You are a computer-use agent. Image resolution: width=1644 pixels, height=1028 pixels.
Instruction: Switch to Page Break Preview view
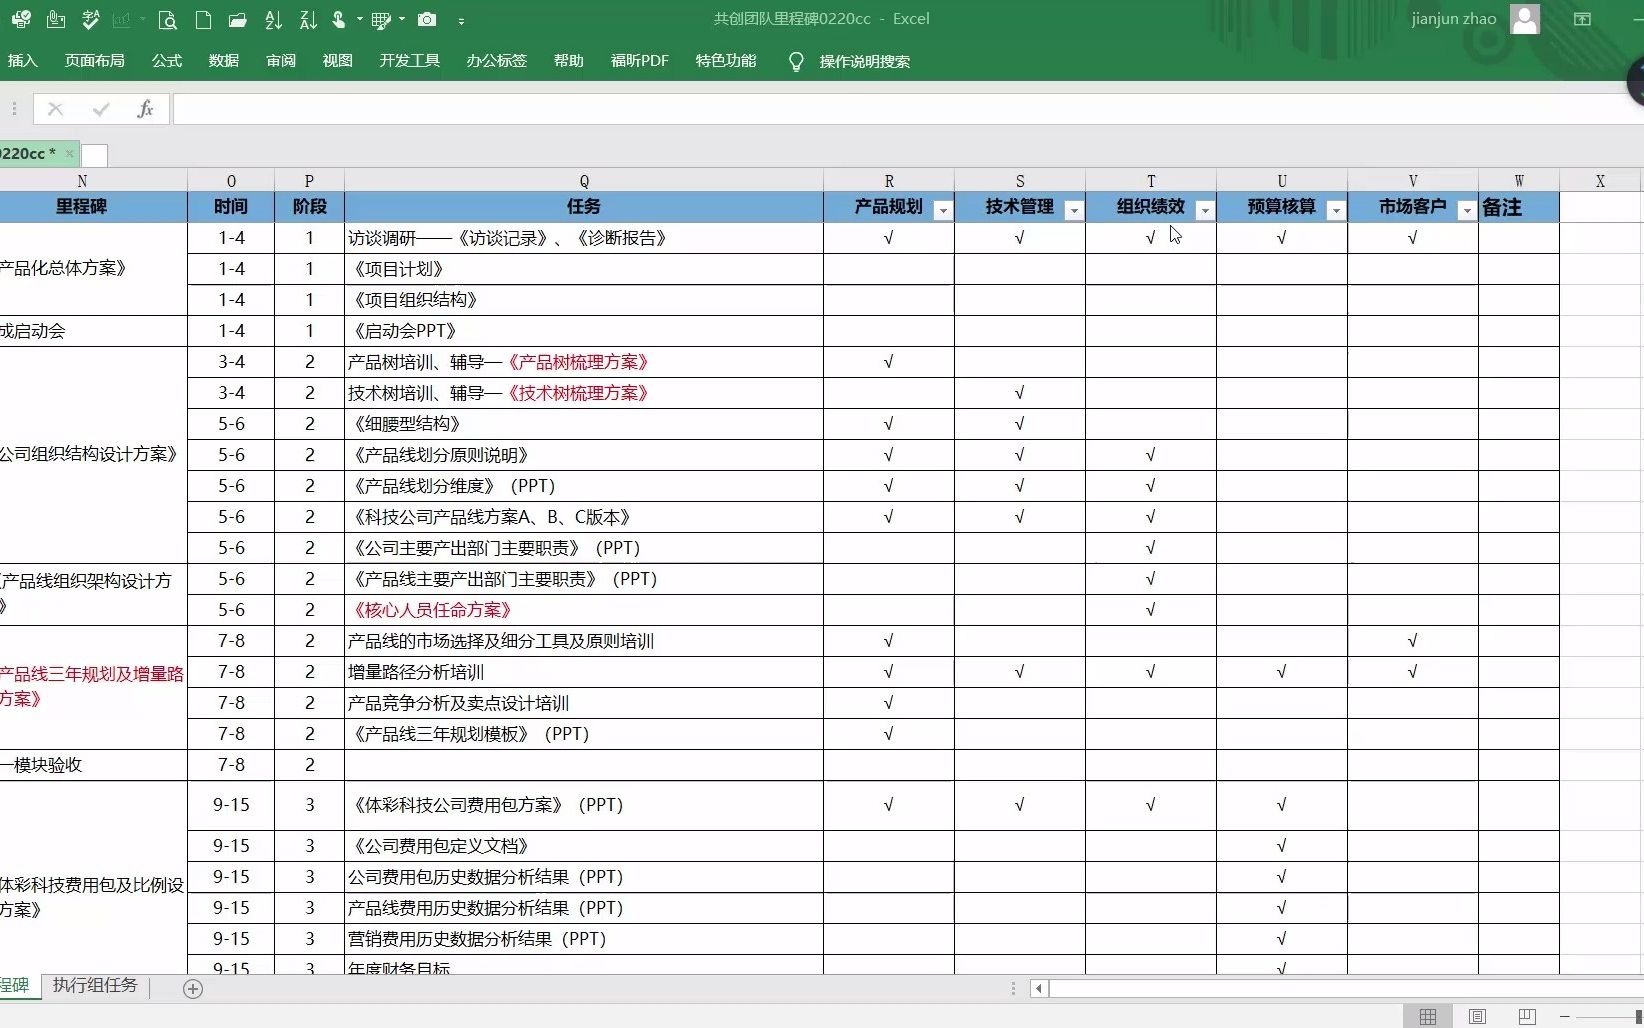[x=1527, y=1016]
